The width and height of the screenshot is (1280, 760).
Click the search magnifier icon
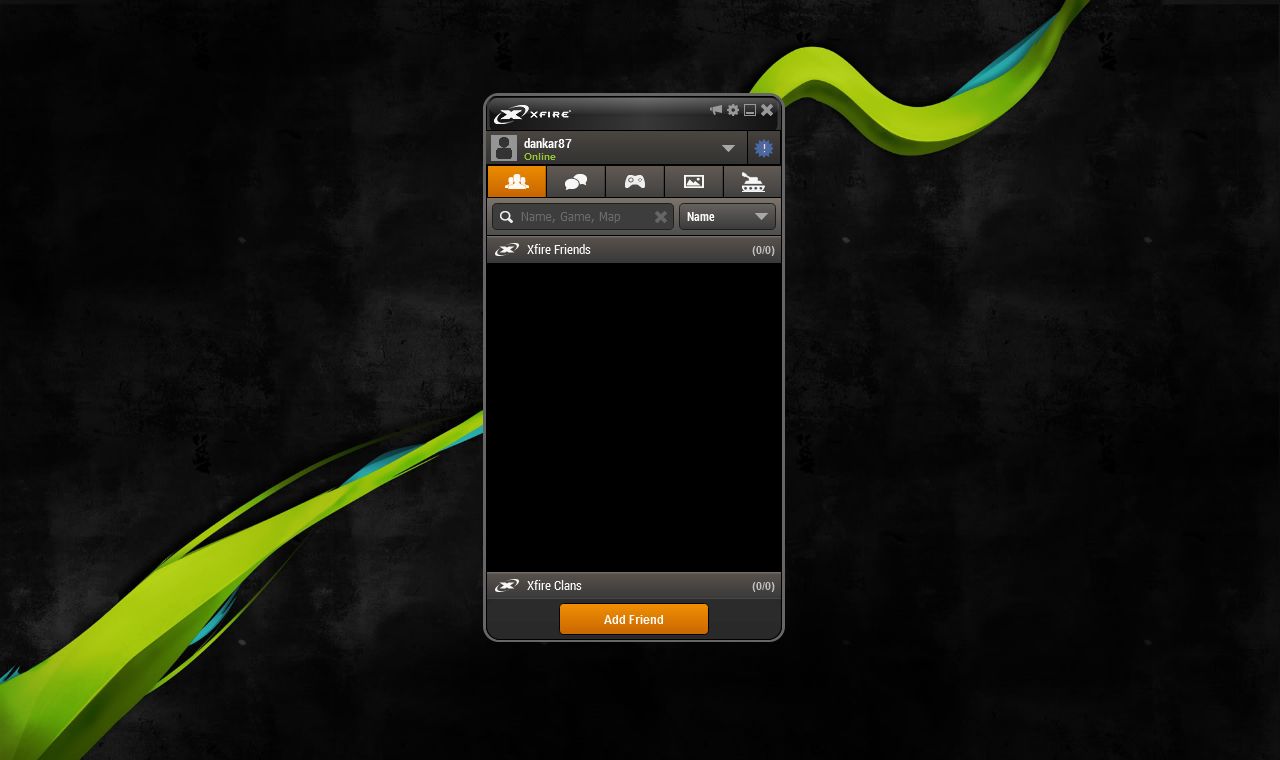click(x=507, y=216)
